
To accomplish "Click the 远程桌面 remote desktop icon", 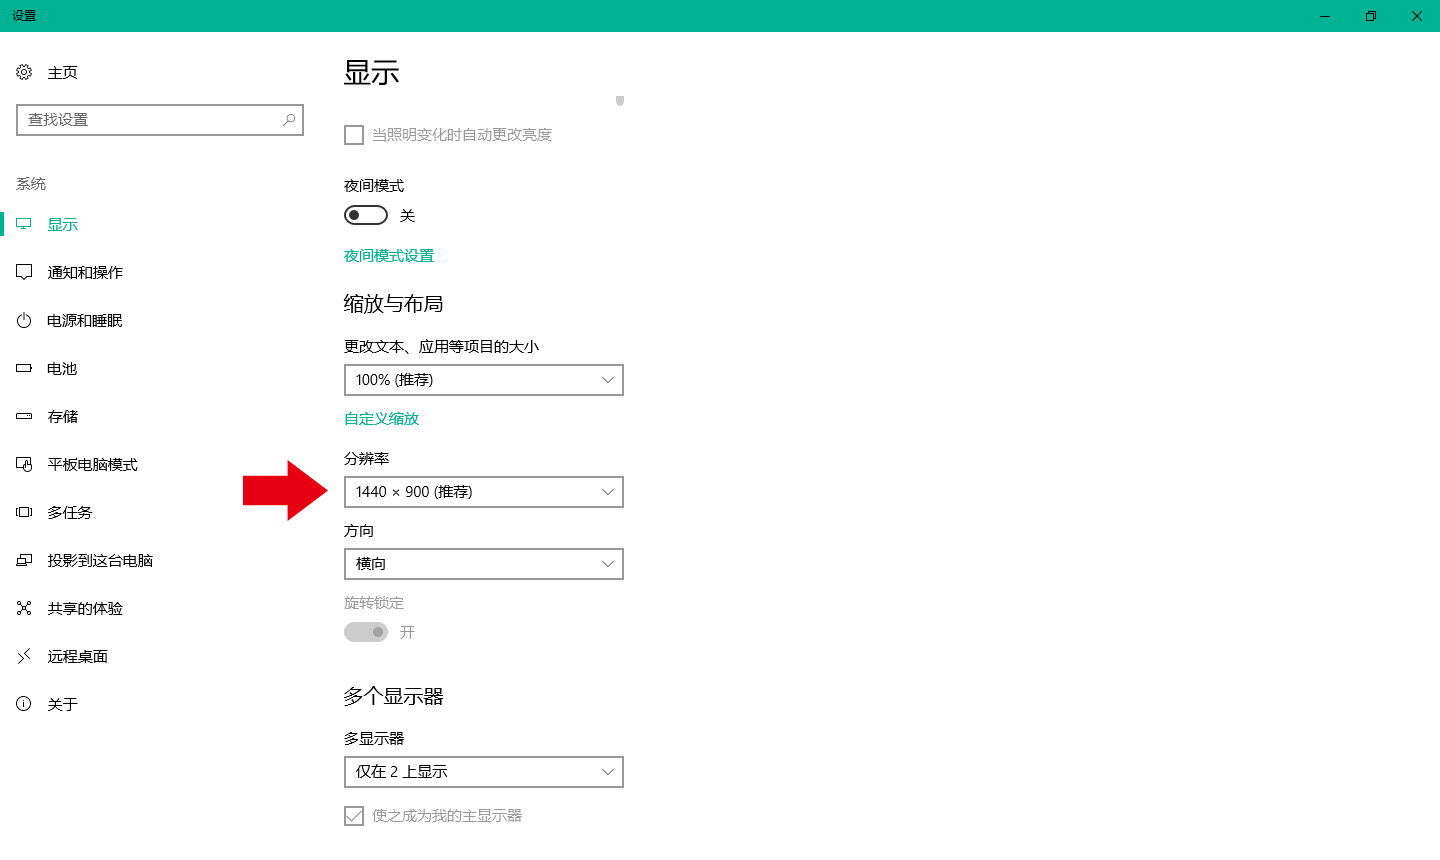I will pyautogui.click(x=24, y=656).
